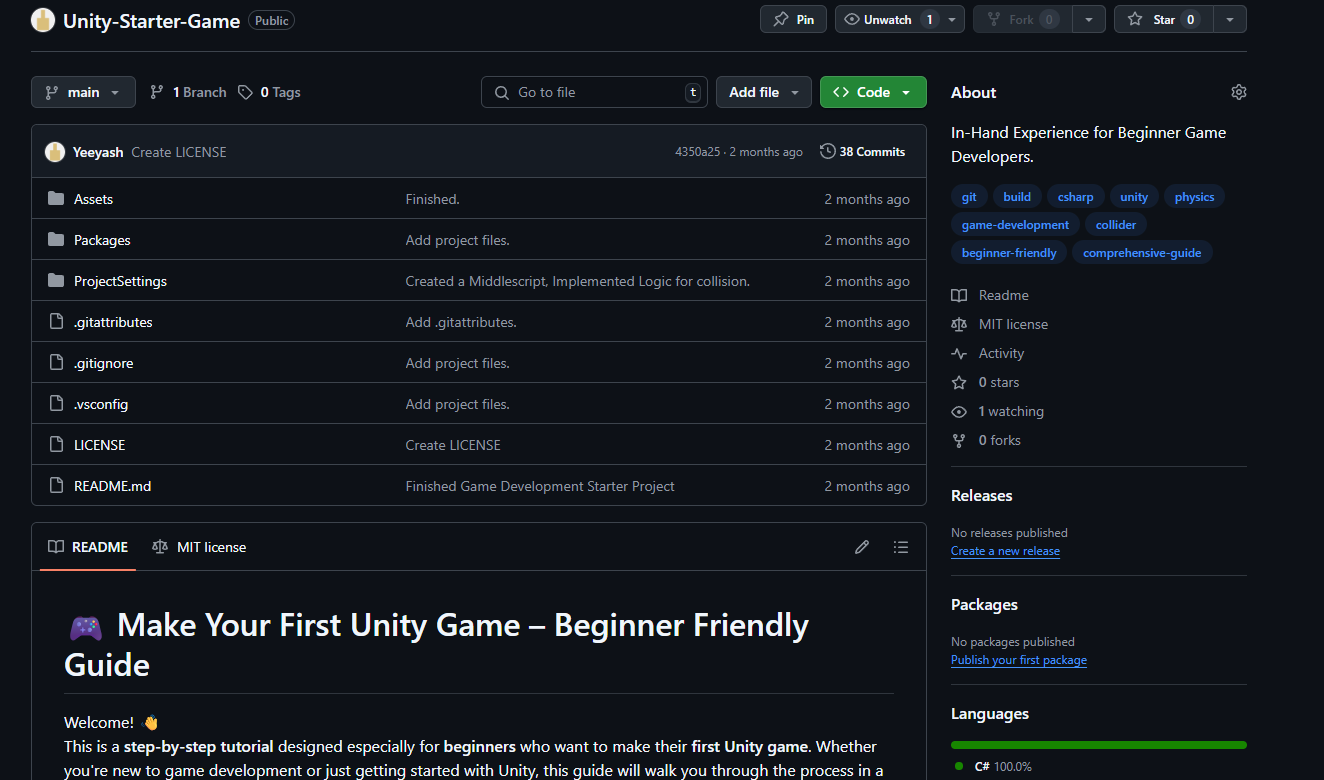This screenshot has width=1324, height=780.
Task: Select the csharp topic tag
Action: point(1076,197)
